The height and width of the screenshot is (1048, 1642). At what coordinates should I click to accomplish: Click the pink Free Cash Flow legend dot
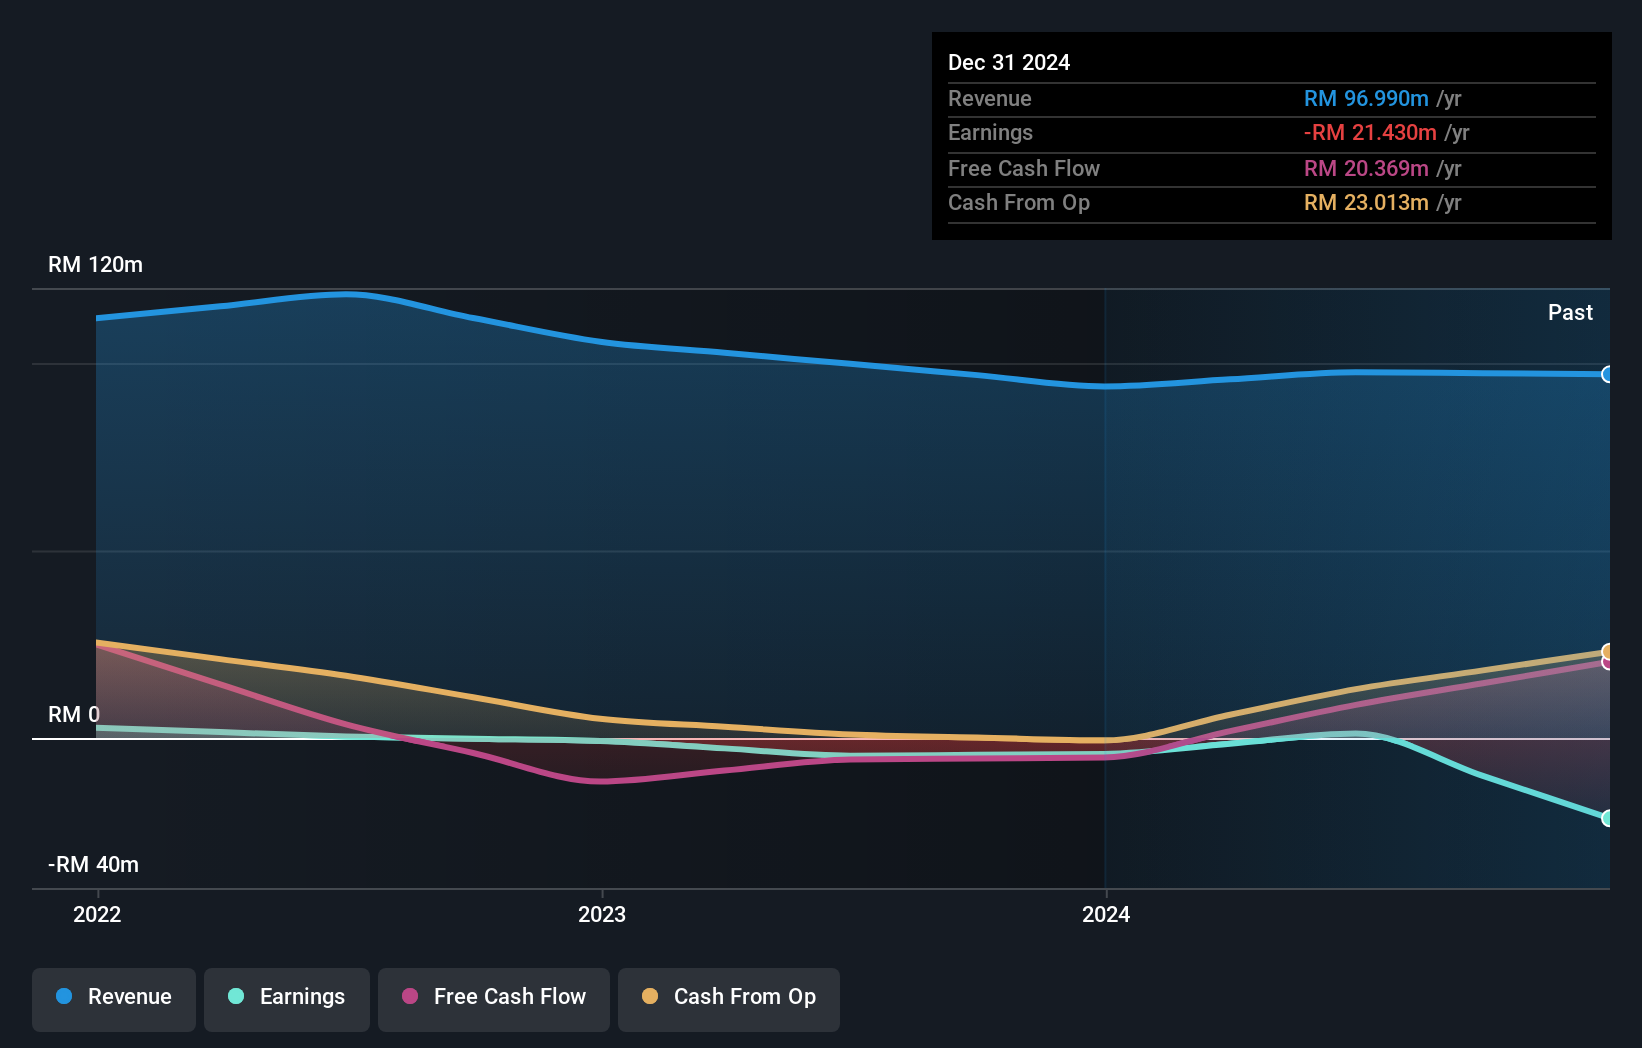(409, 997)
